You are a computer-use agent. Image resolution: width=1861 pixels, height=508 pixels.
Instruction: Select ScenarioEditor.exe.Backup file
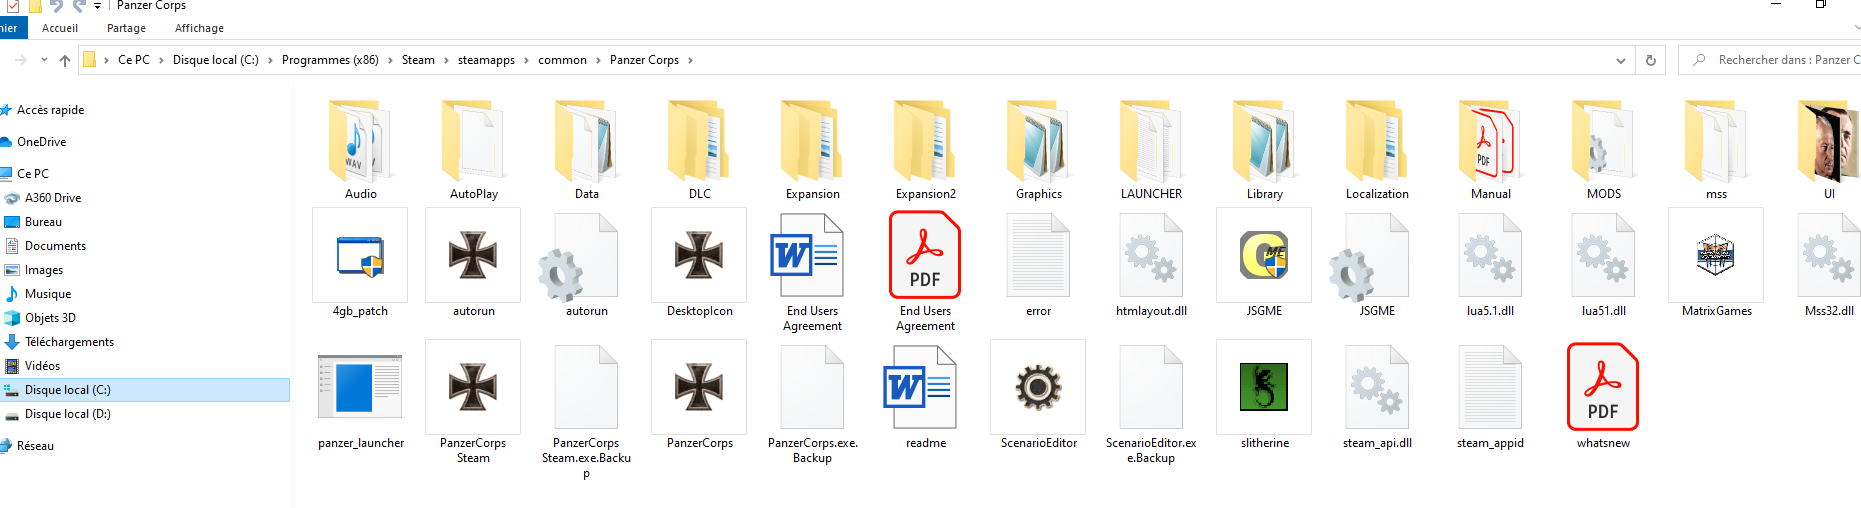pos(1151,403)
